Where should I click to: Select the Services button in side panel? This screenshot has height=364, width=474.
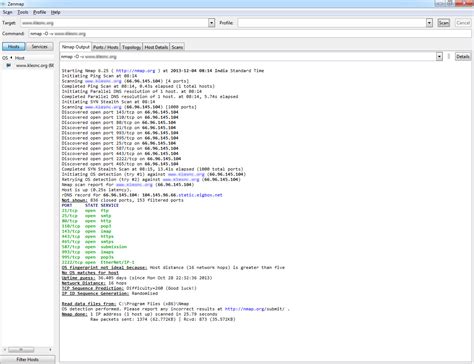coord(40,47)
